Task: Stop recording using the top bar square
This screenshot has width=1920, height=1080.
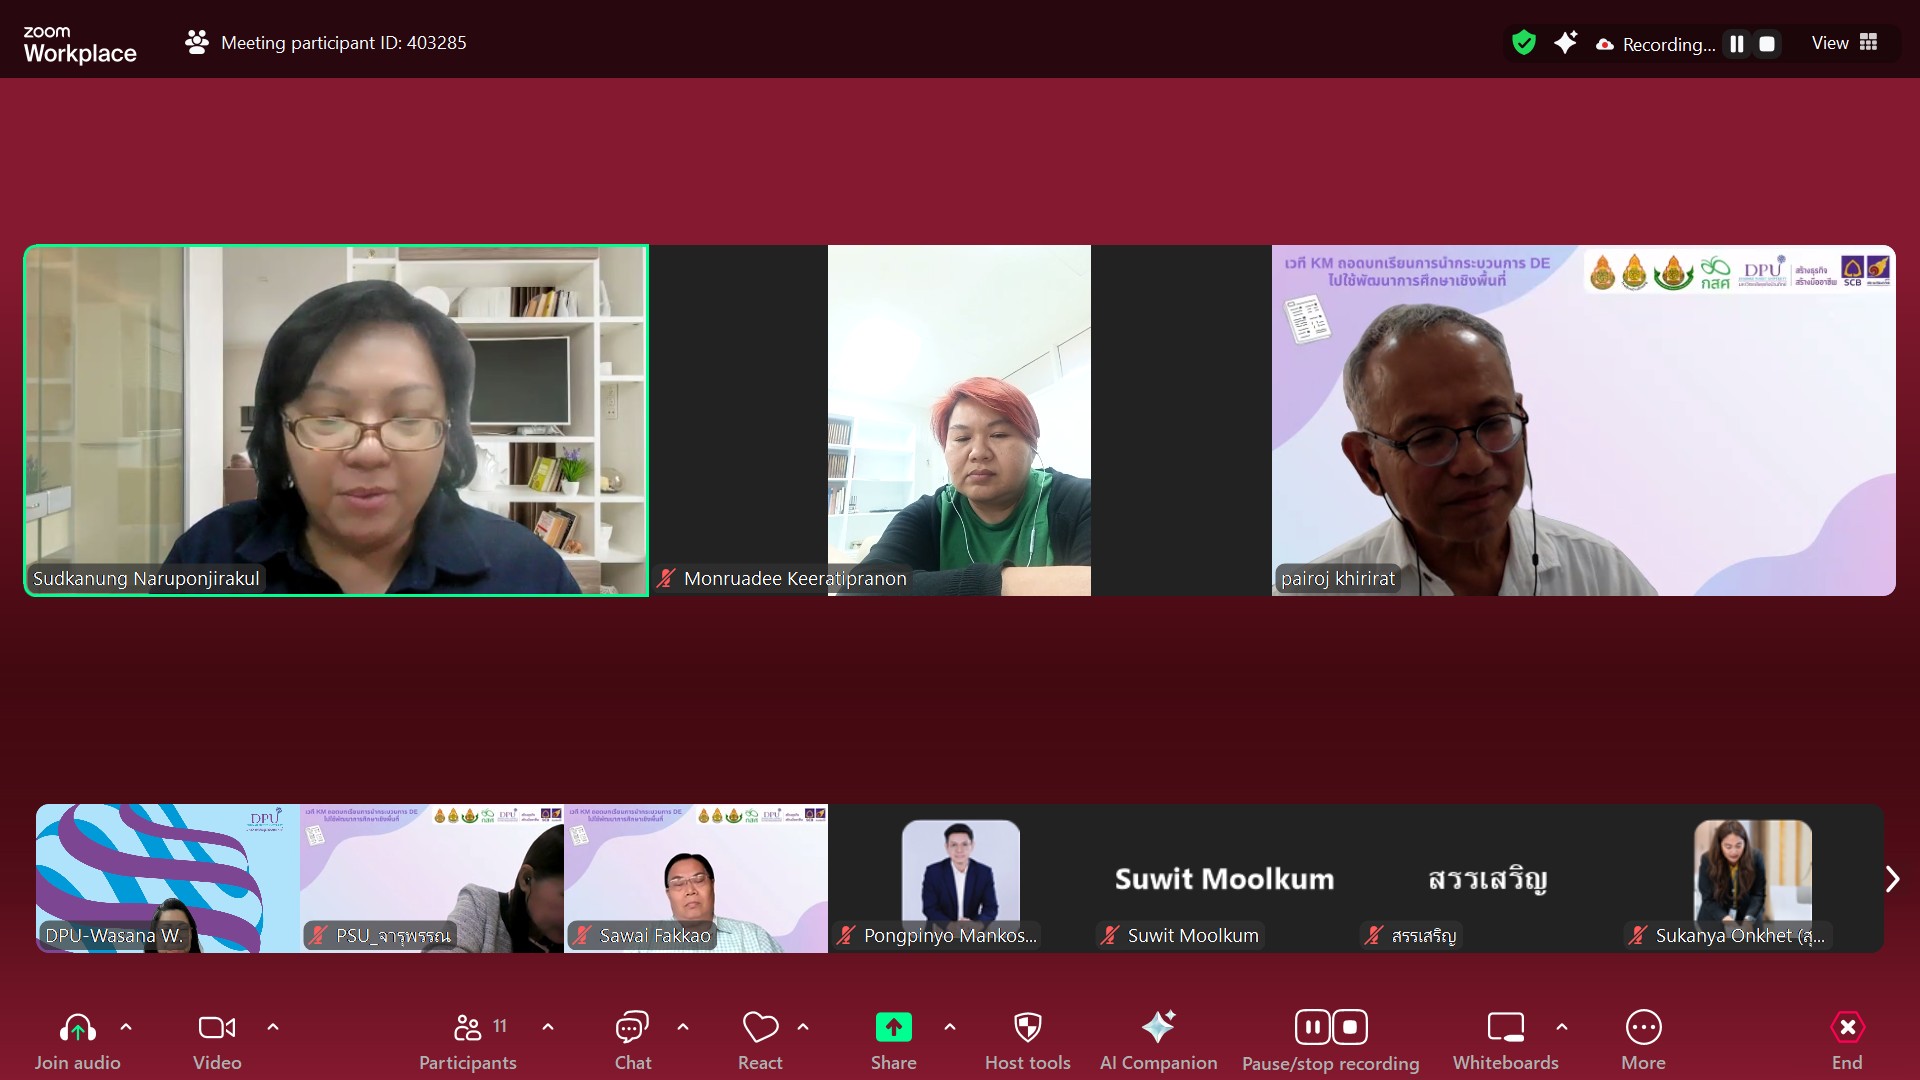Action: (1767, 44)
